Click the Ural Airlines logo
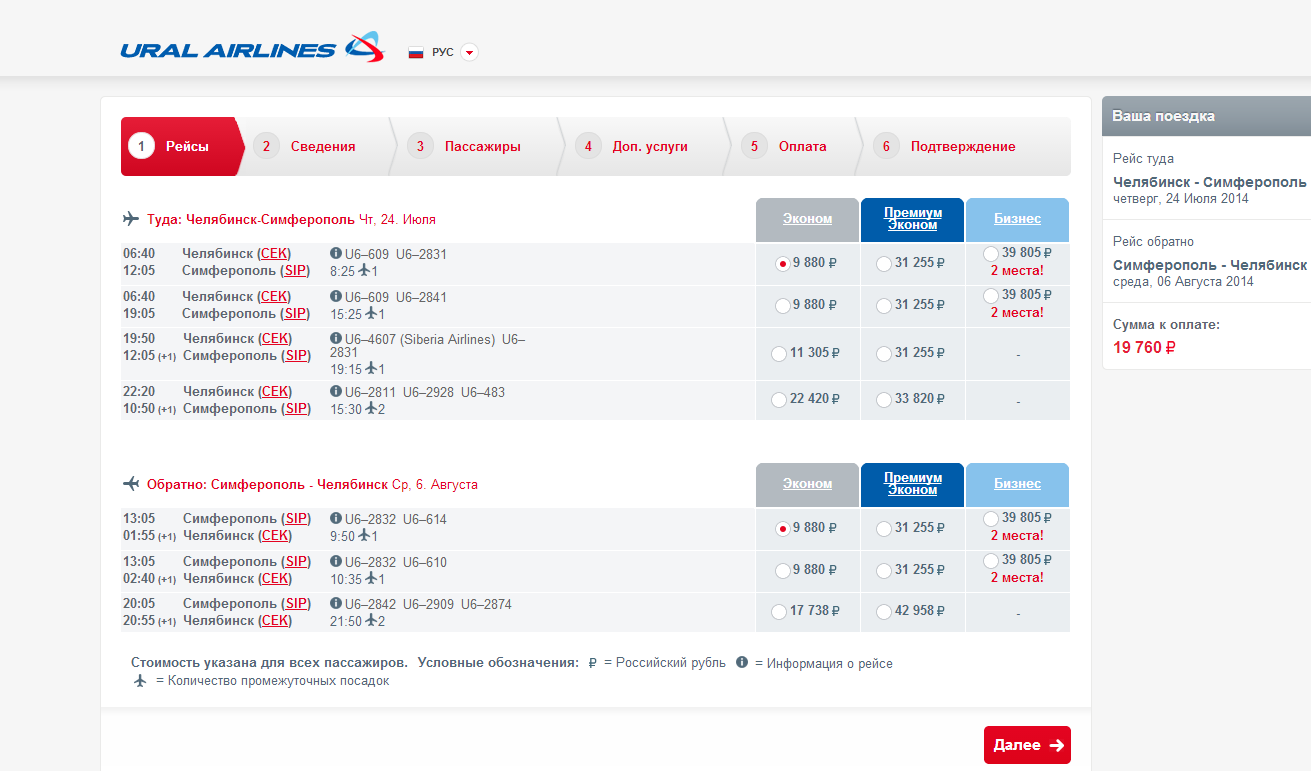Viewport: 1311px width, 771px height. point(252,48)
